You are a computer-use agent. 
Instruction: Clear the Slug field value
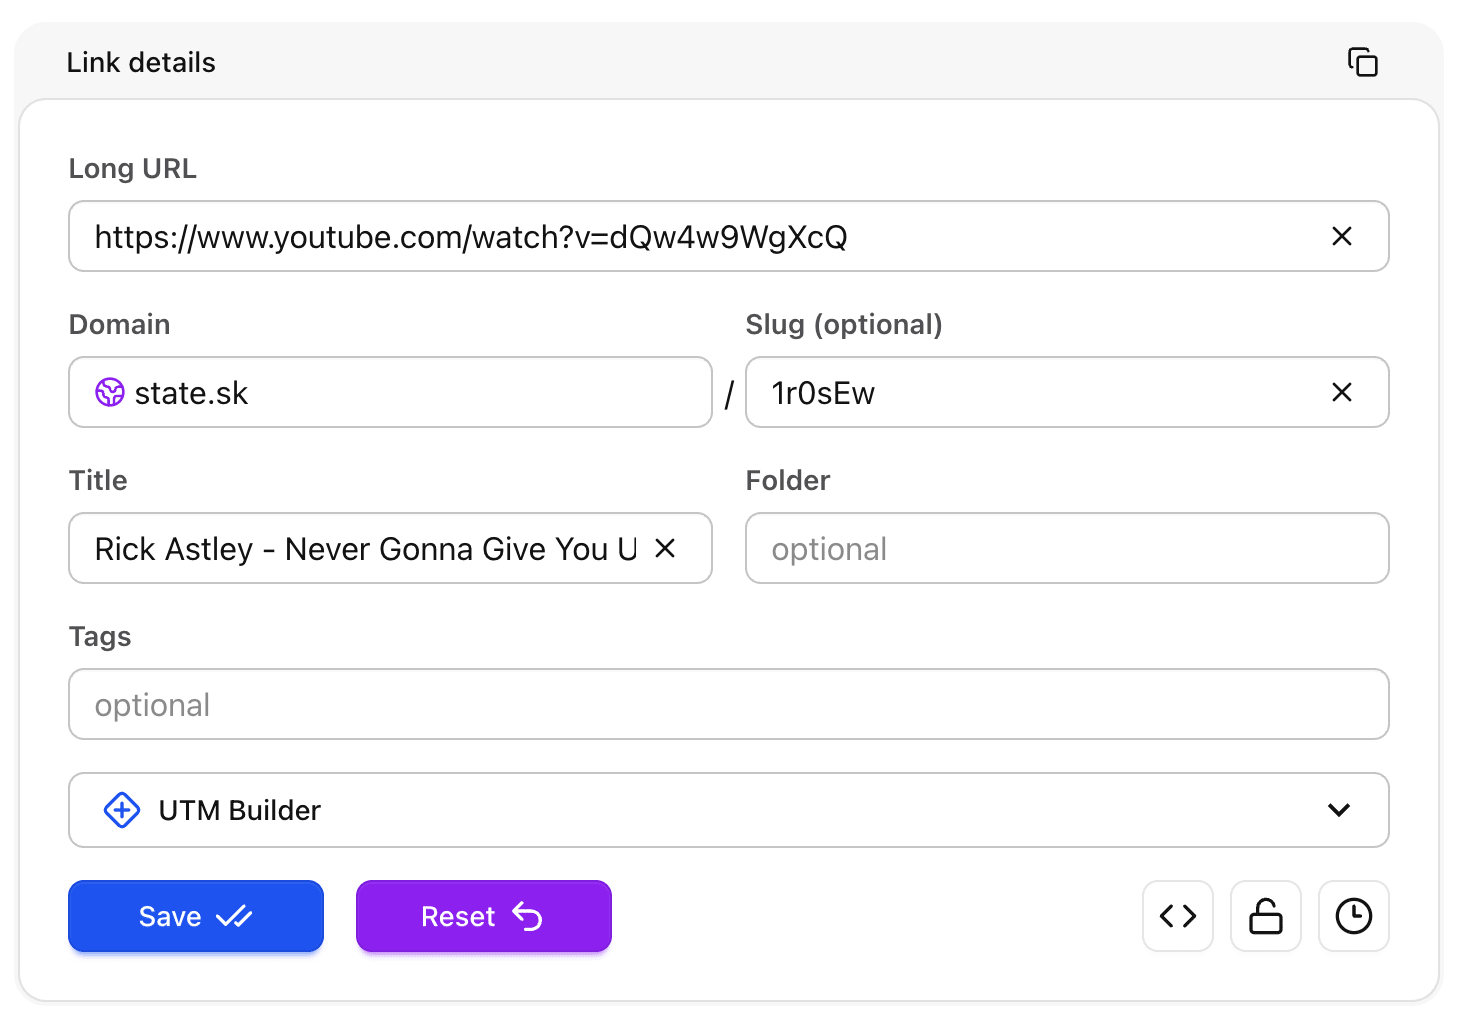click(1342, 392)
